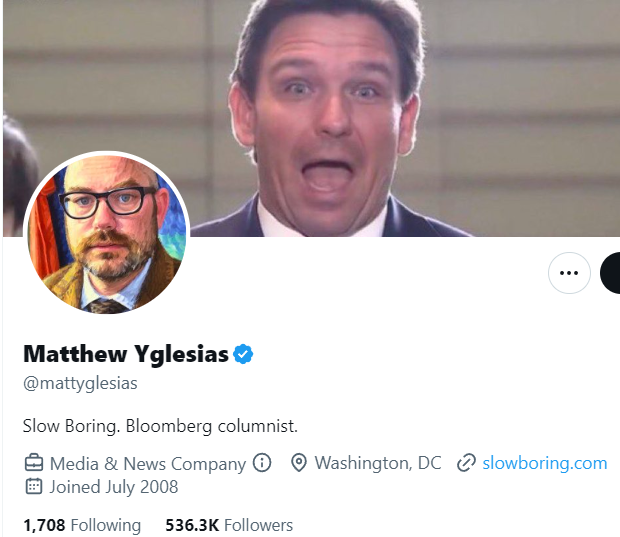The image size is (620, 537).
Task: Click the @mattyglesias handle text
Action: tap(80, 383)
